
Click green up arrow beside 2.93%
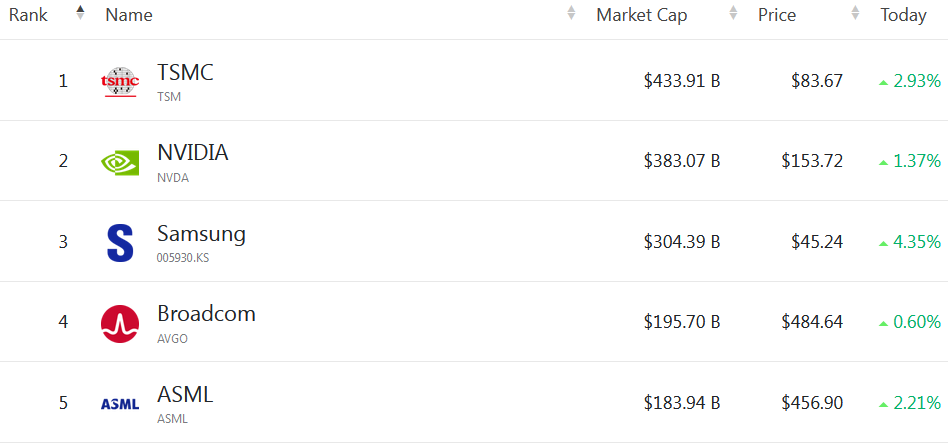(883, 82)
